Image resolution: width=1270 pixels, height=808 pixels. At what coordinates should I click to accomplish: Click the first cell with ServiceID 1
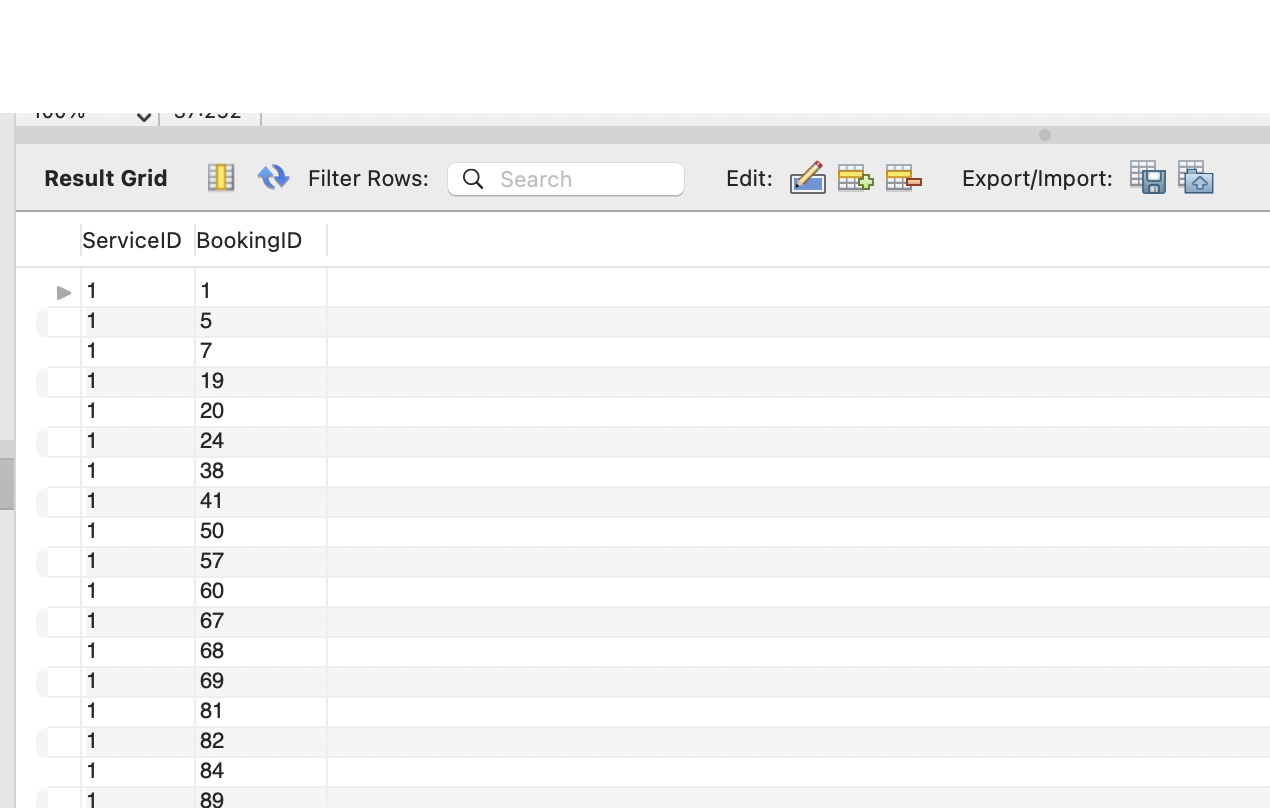click(x=92, y=291)
